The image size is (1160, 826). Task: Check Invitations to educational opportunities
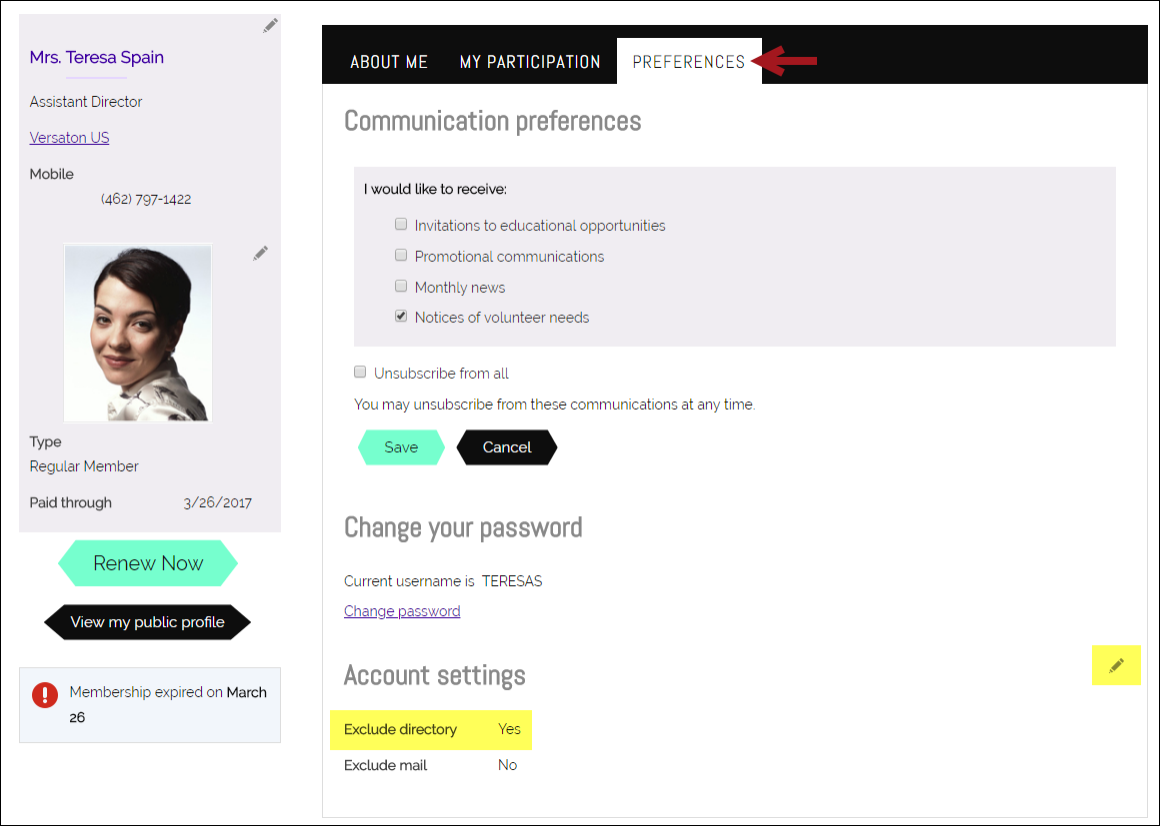pos(401,224)
